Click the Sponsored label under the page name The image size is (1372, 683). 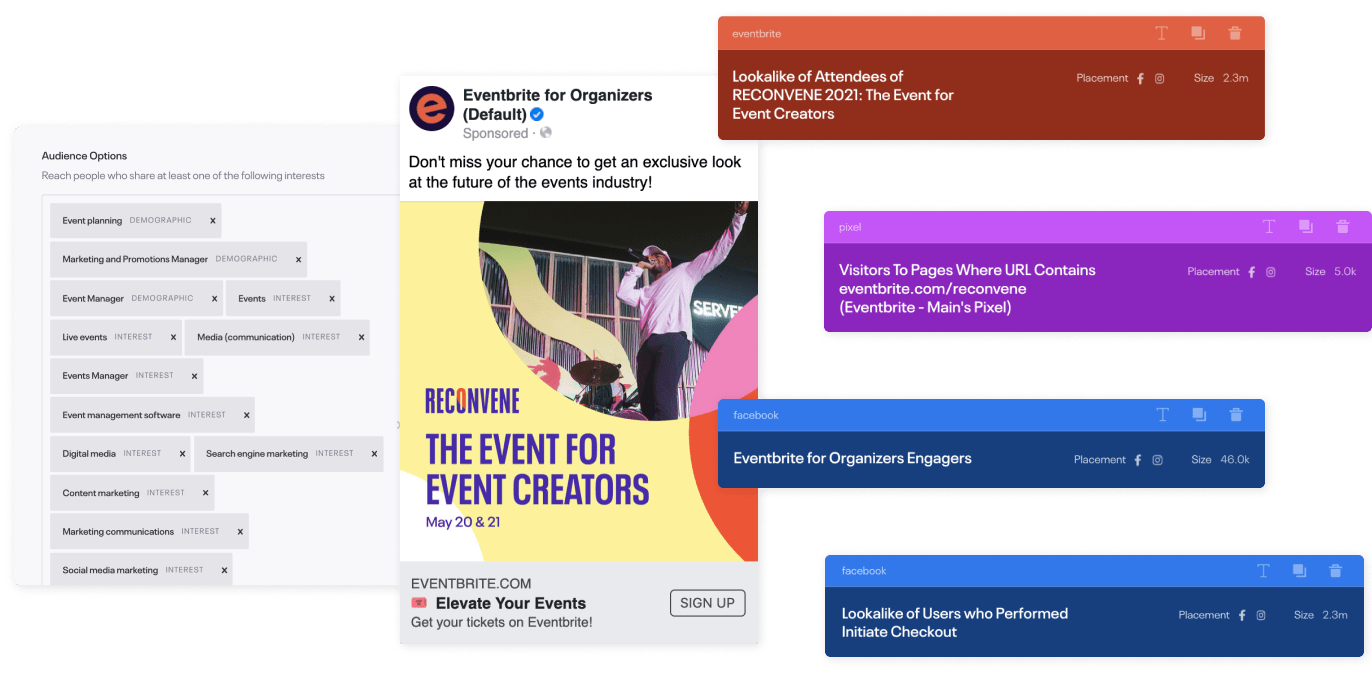point(495,133)
